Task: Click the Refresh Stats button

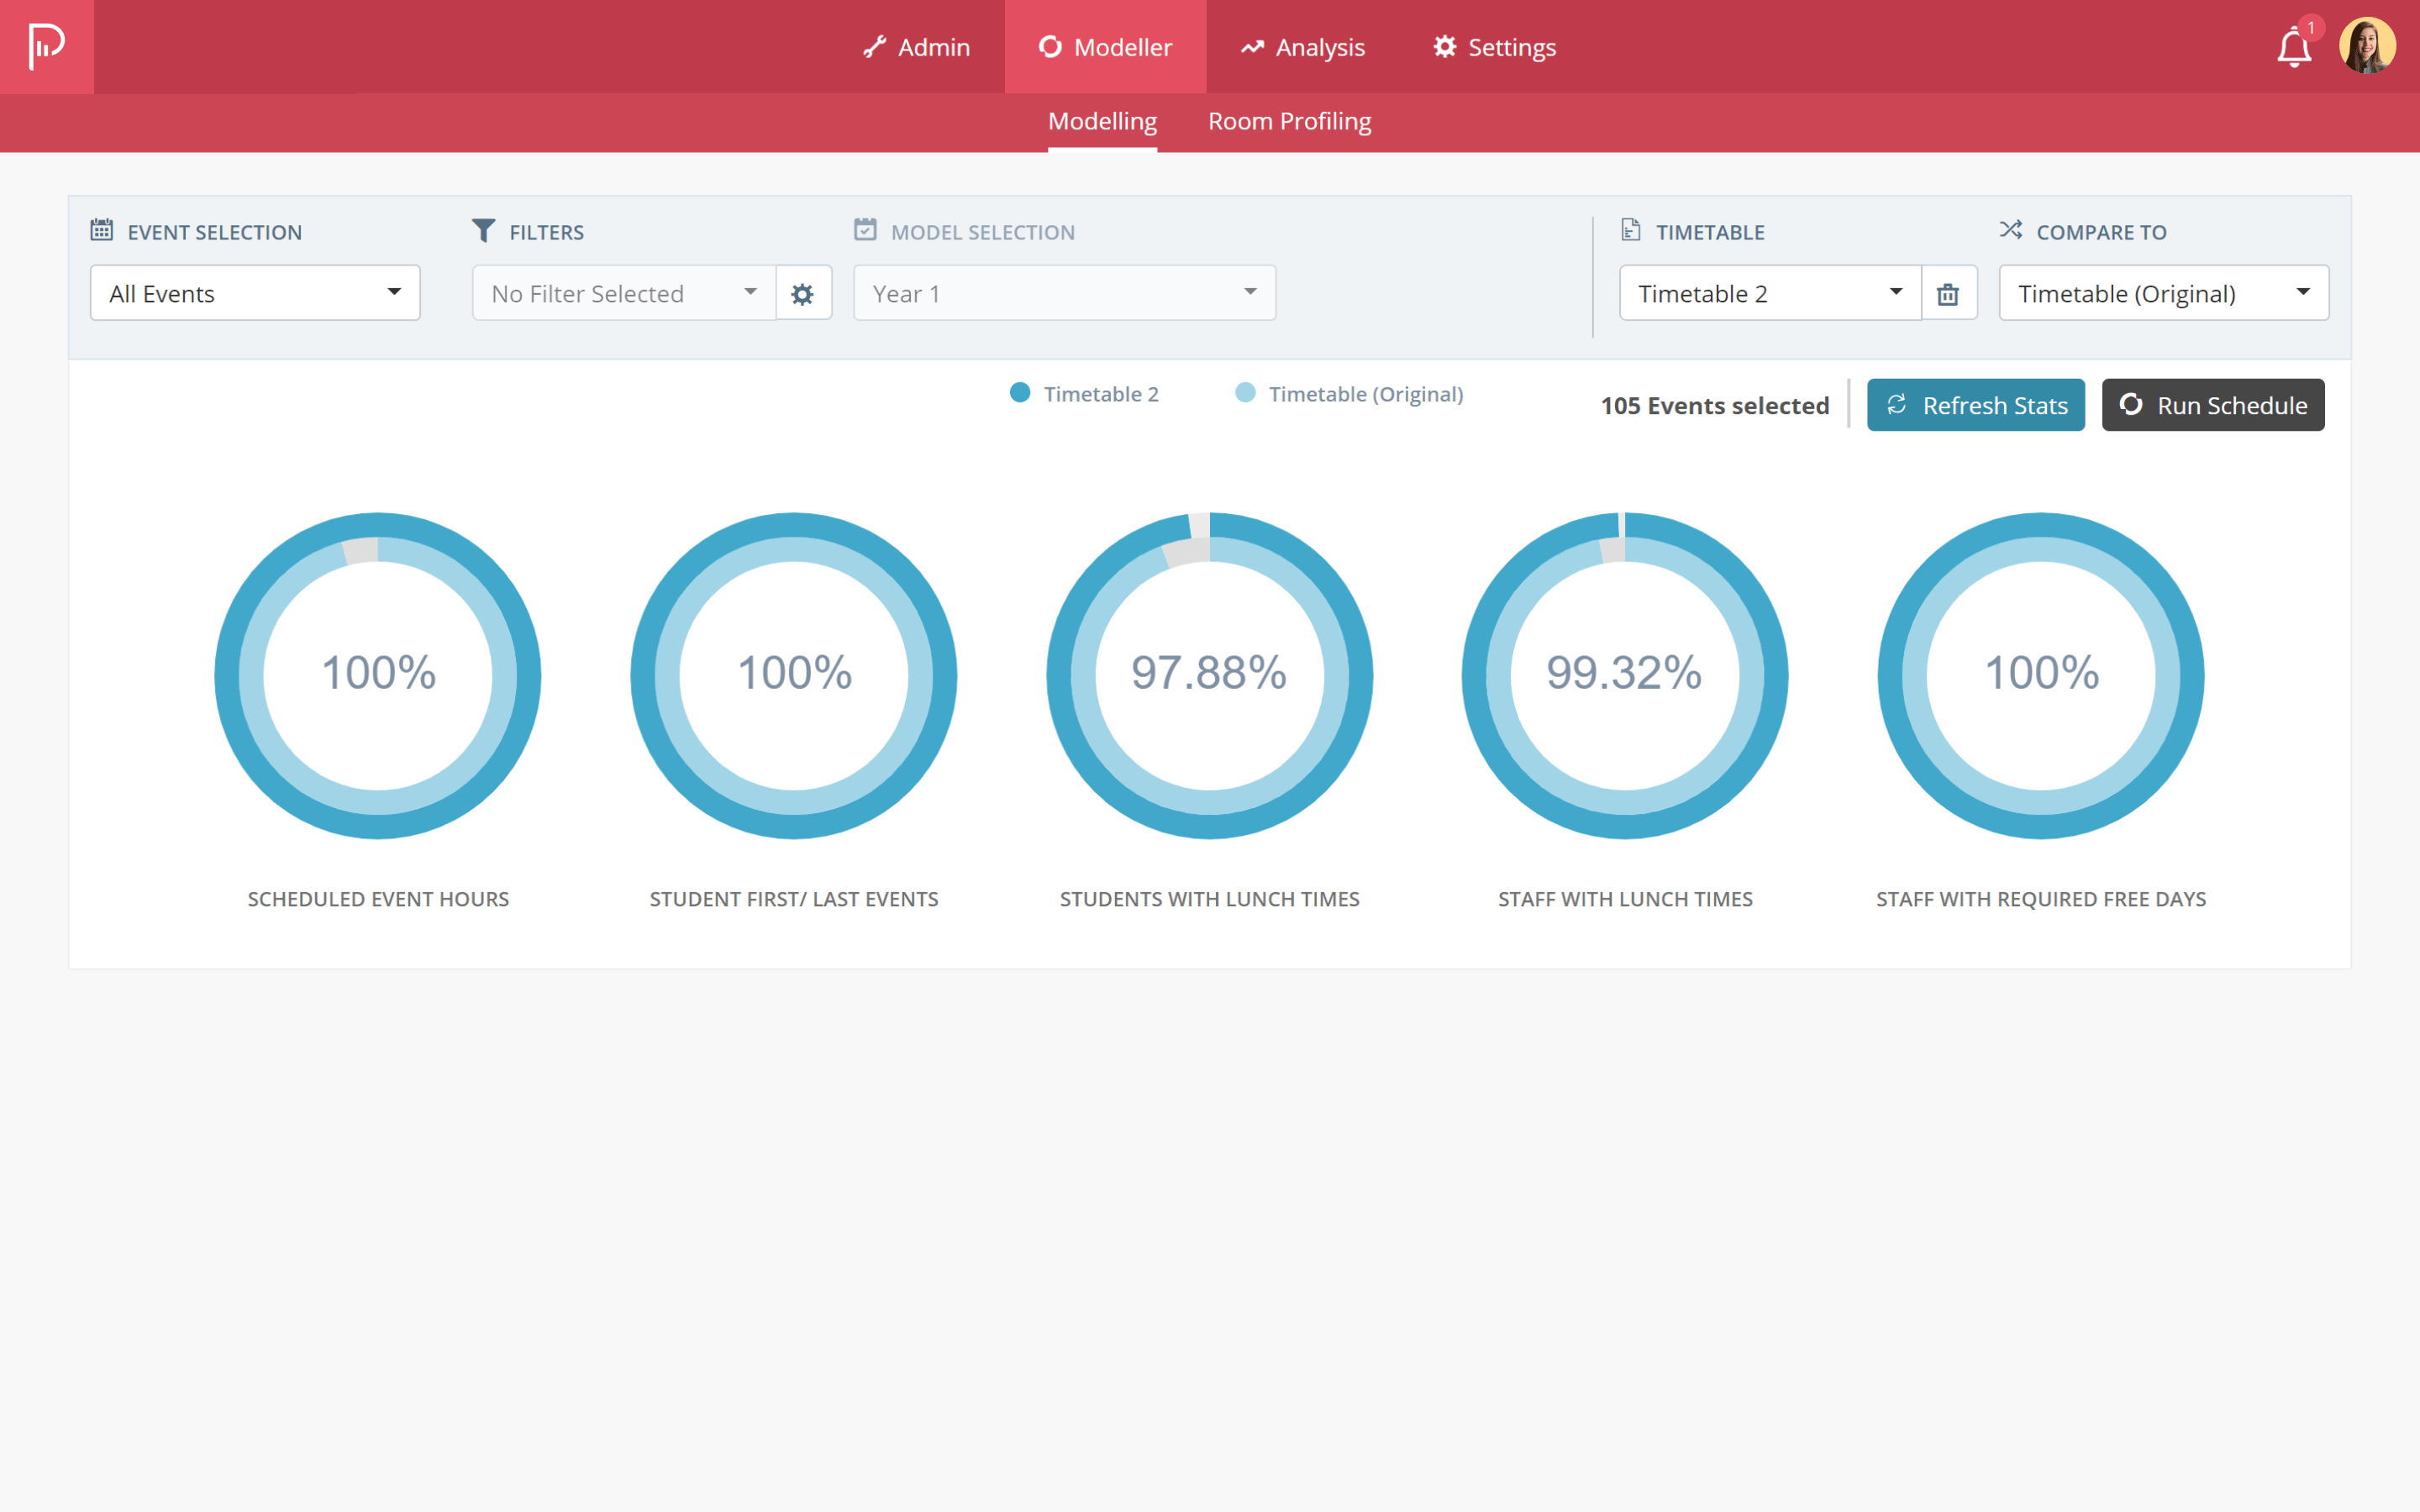Action: [x=1975, y=405]
